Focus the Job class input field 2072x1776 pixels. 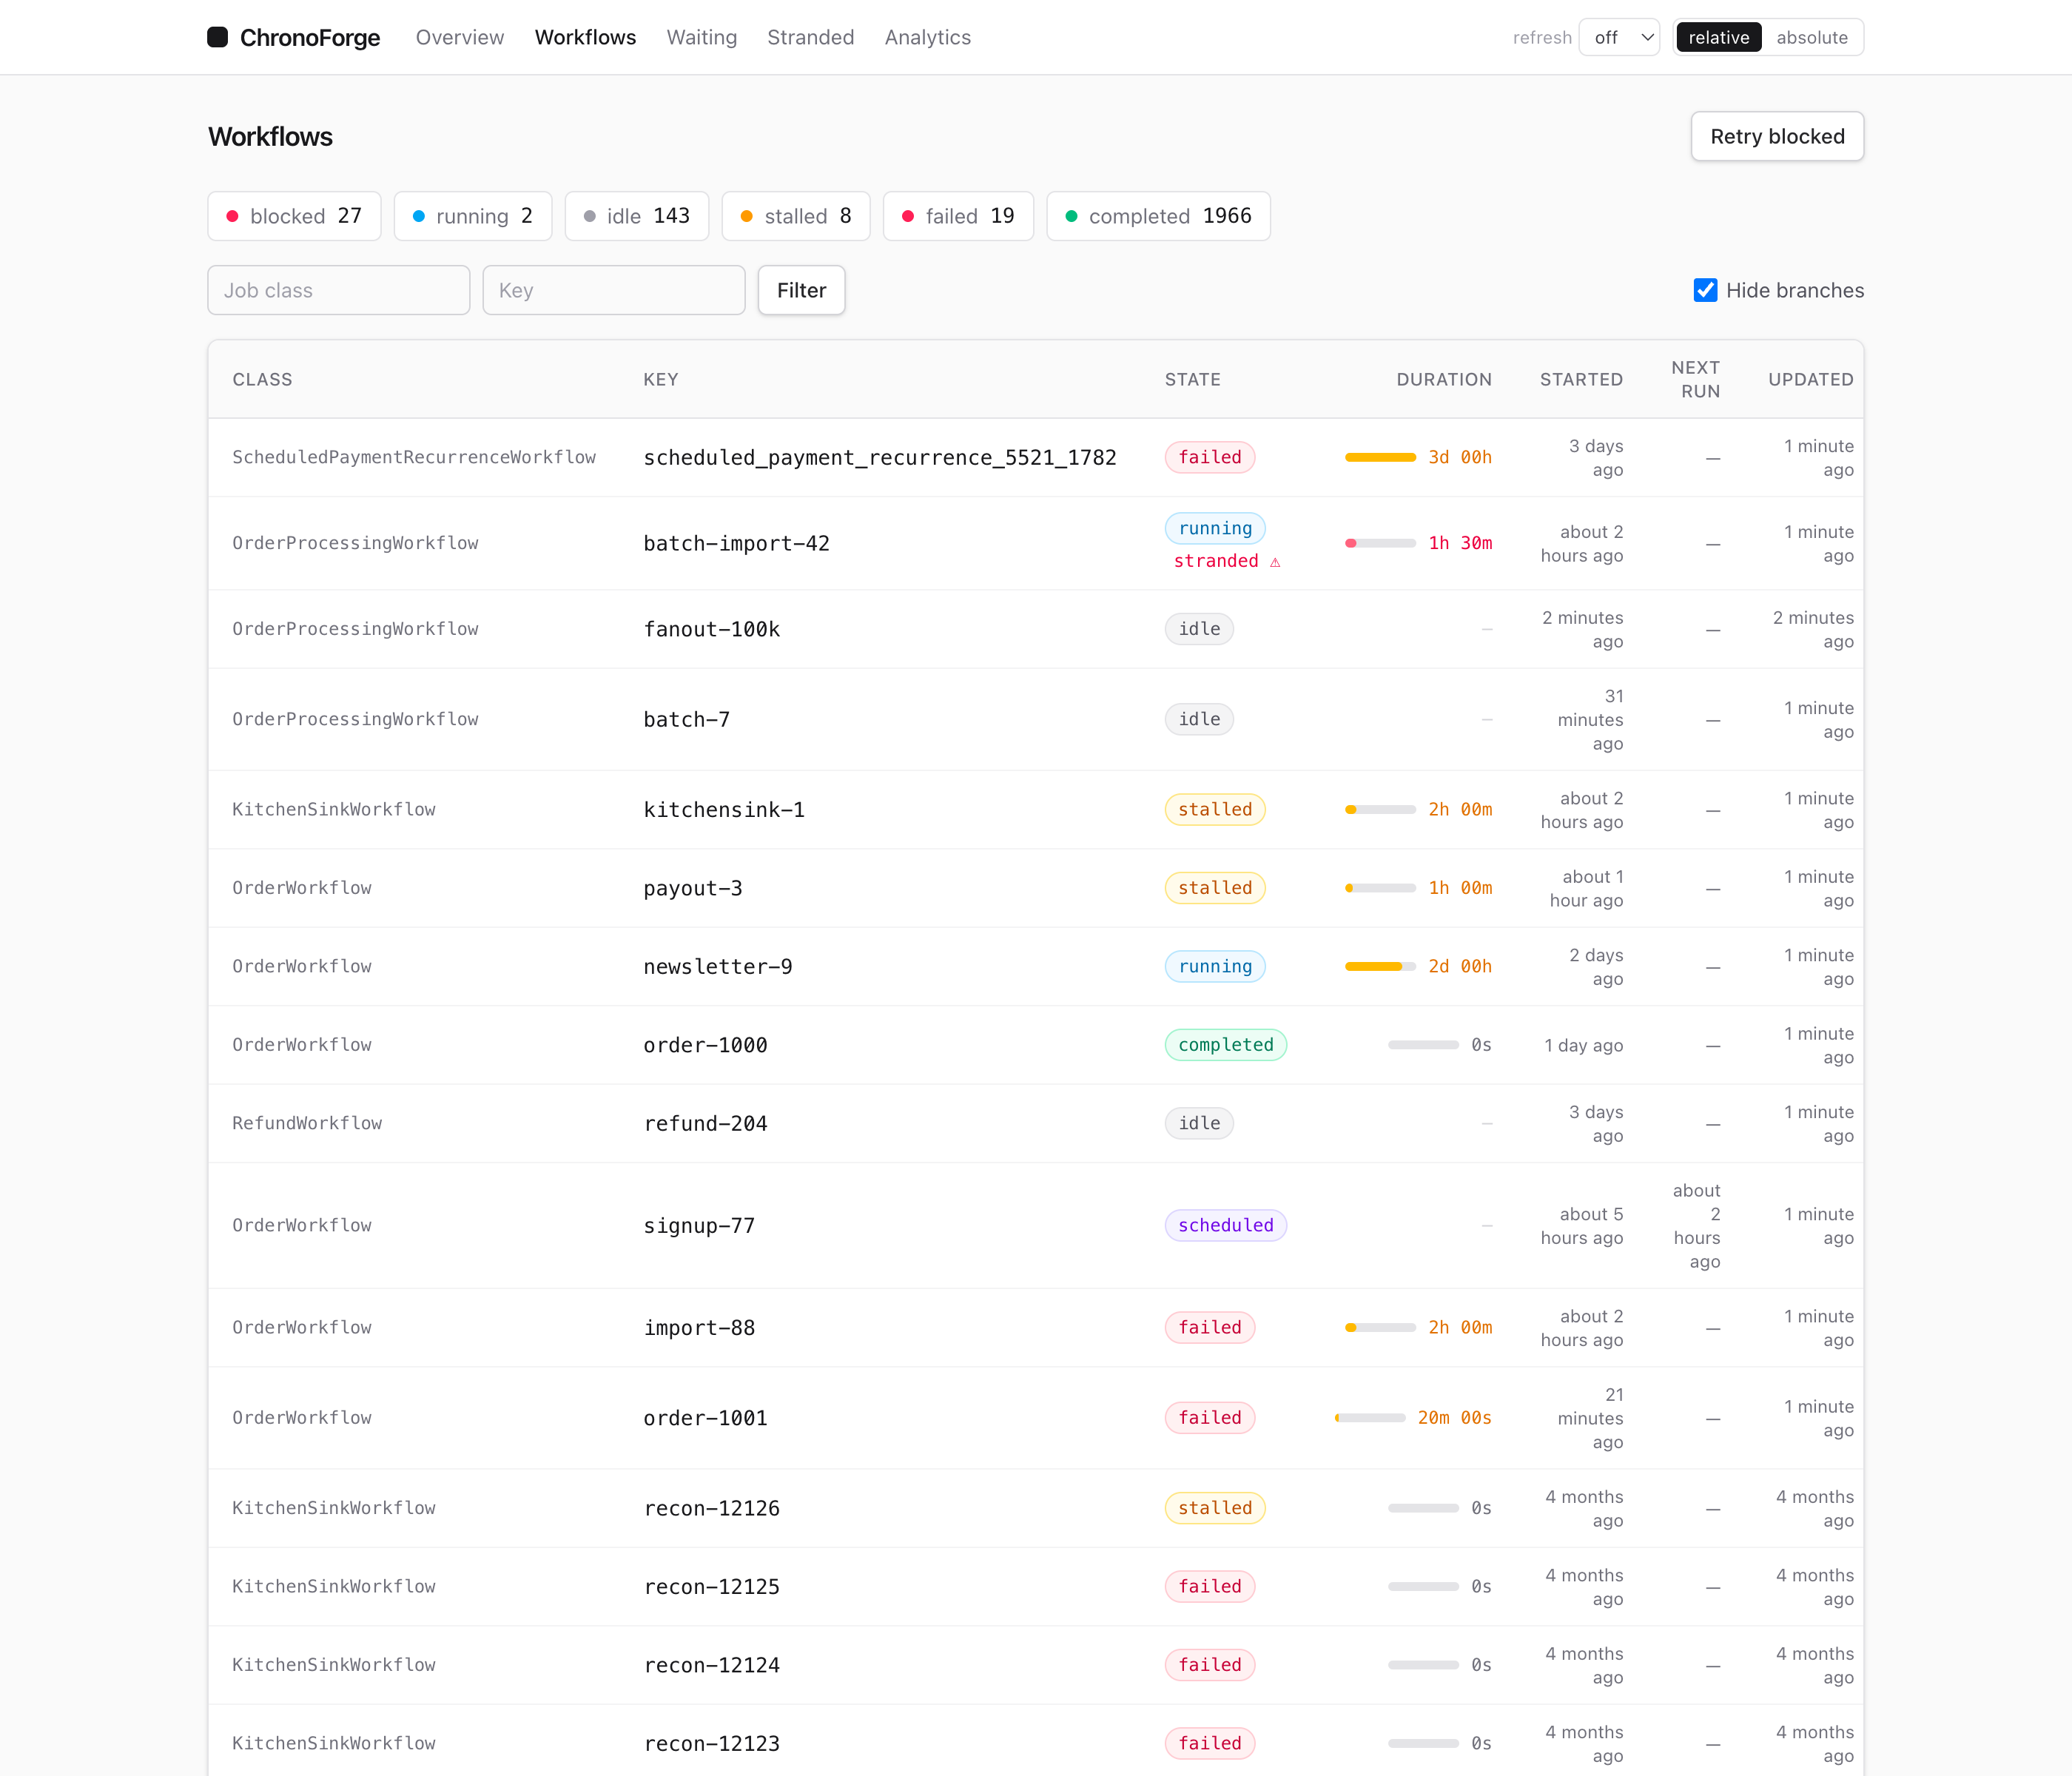339,290
